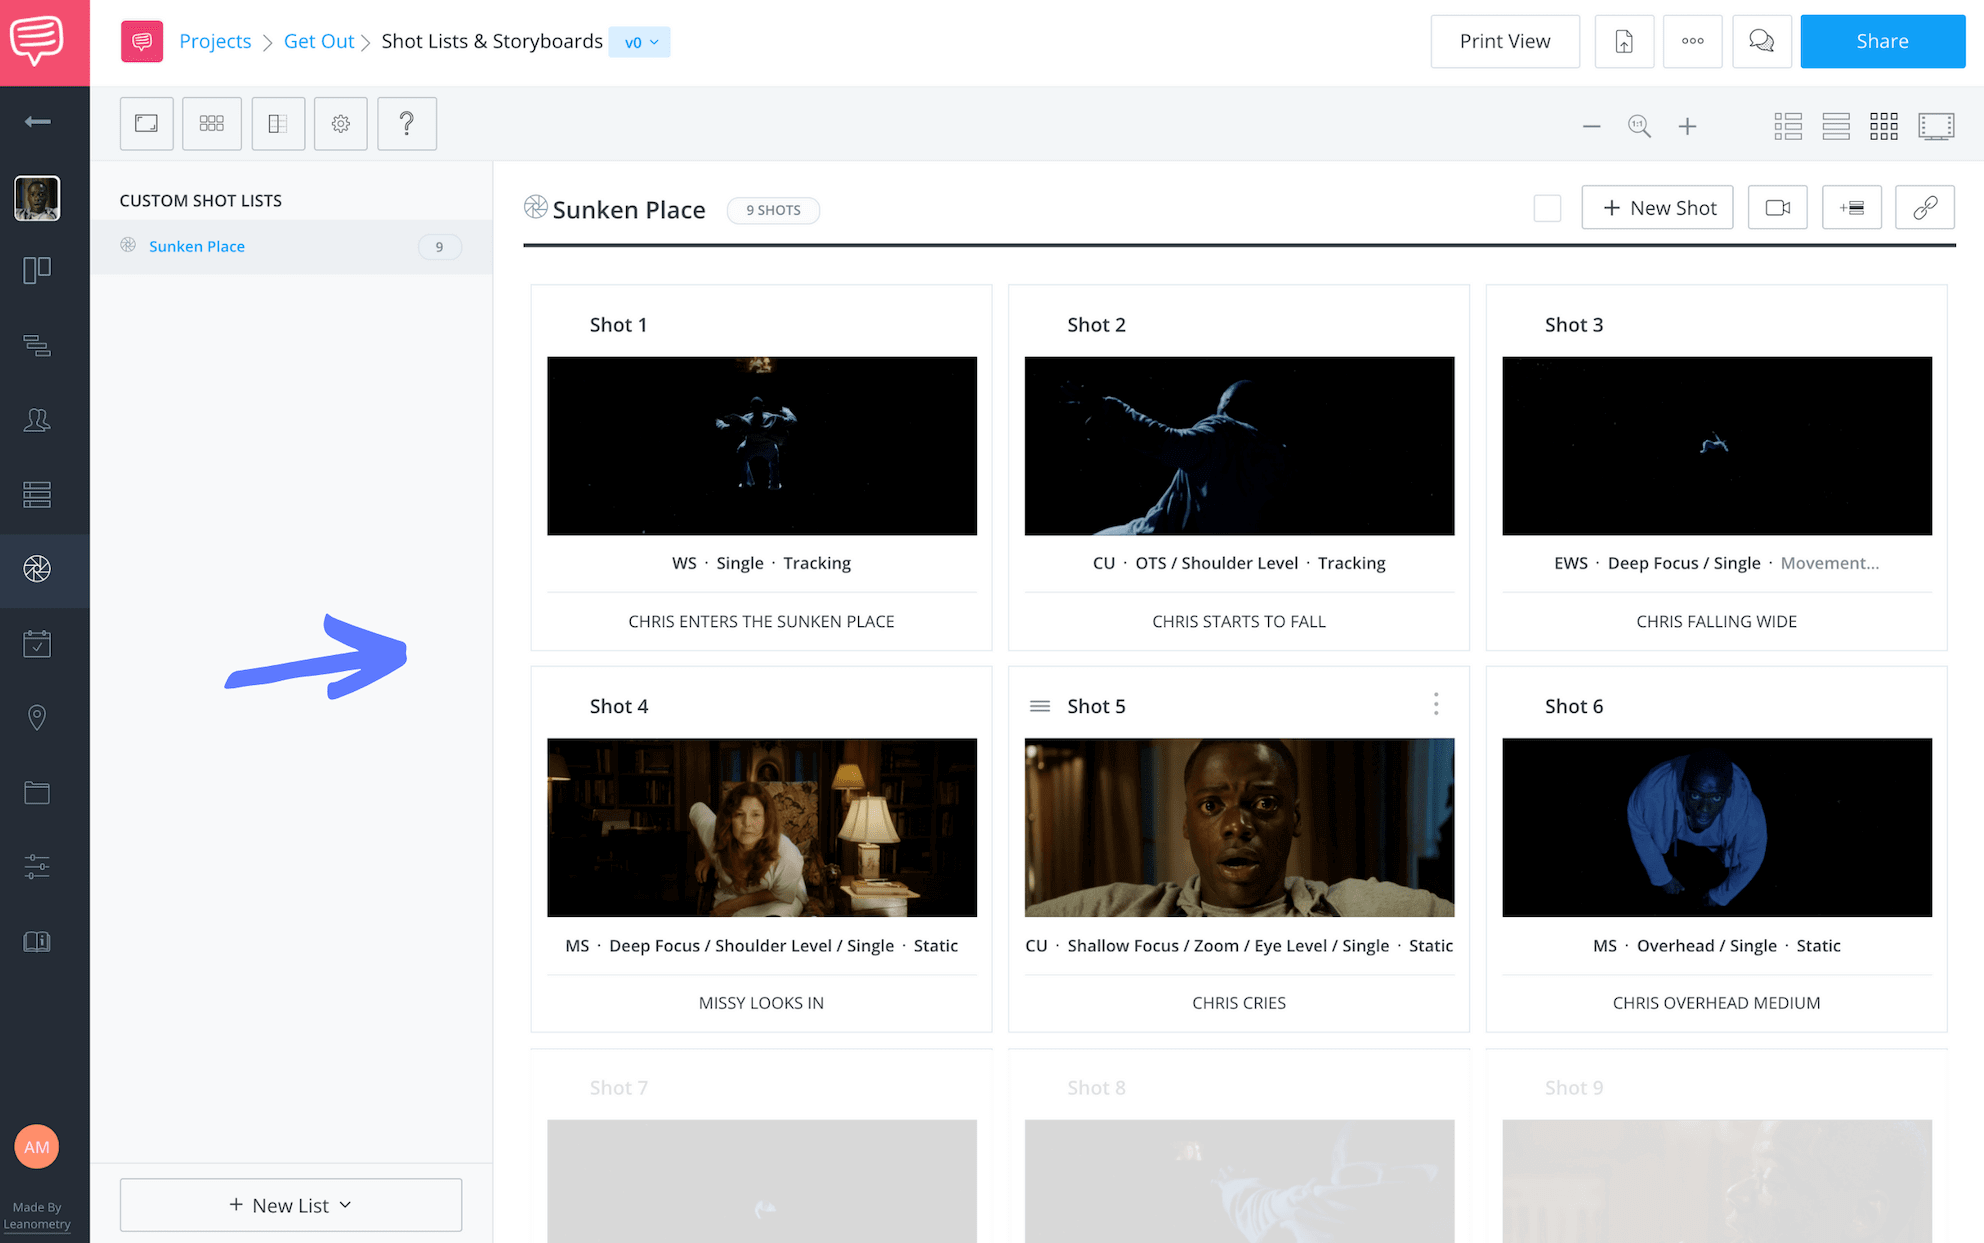The image size is (1984, 1243).
Task: Select the shot list aperture sidebar icon
Action: [37, 569]
